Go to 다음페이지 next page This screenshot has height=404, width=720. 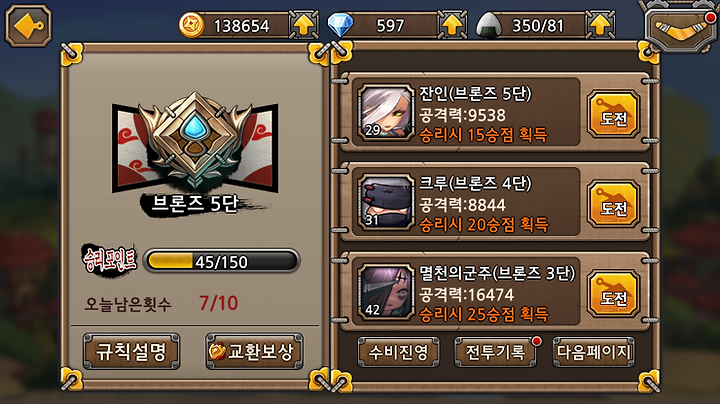coord(594,352)
